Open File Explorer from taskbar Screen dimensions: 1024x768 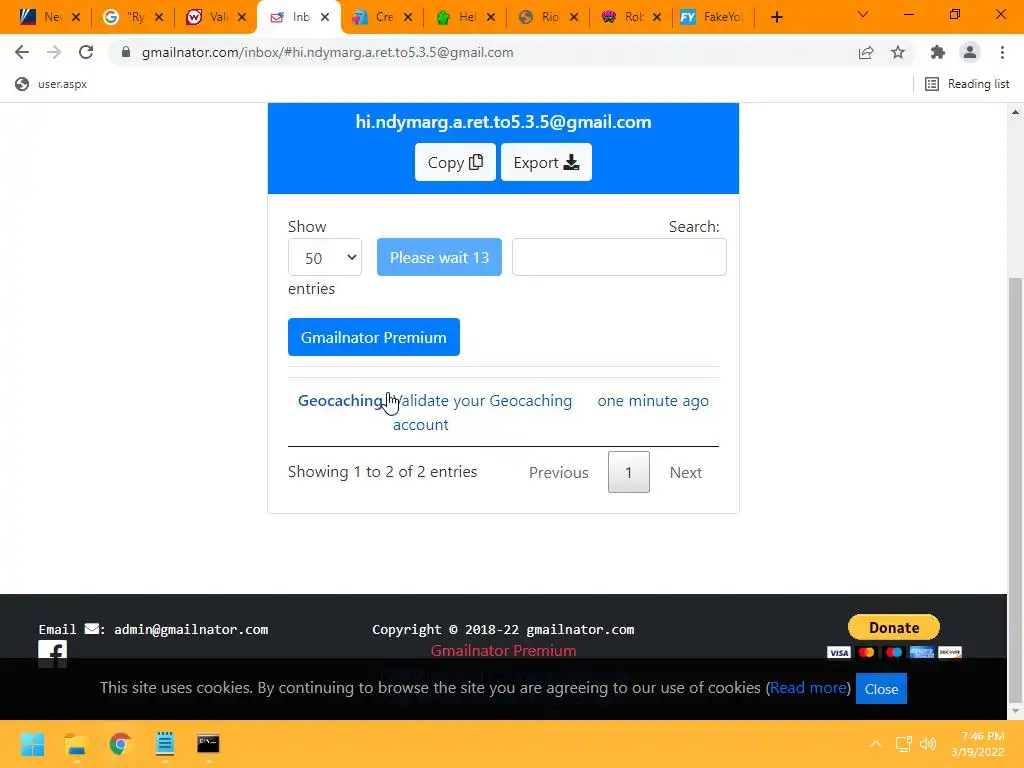click(76, 744)
